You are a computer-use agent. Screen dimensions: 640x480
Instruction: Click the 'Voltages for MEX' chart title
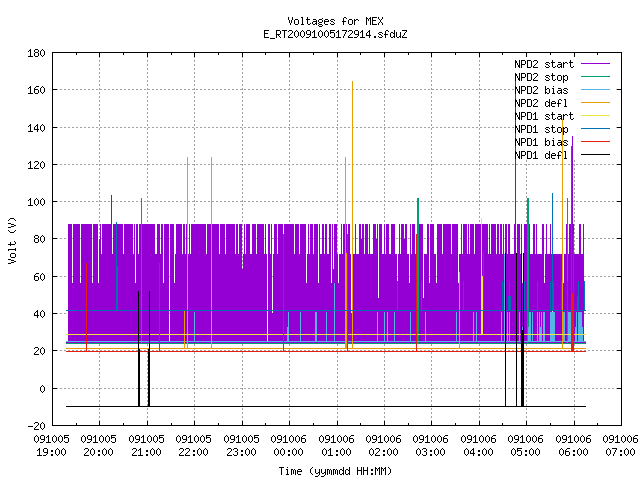coord(336,21)
